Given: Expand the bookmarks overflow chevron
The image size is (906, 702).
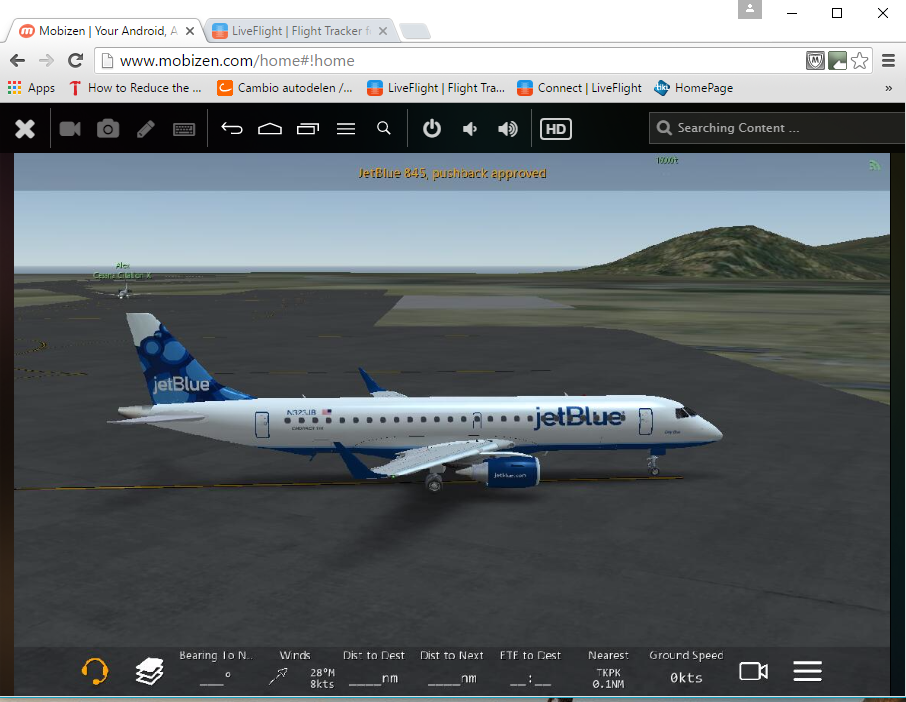Looking at the screenshot, I should pyautogui.click(x=888, y=88).
